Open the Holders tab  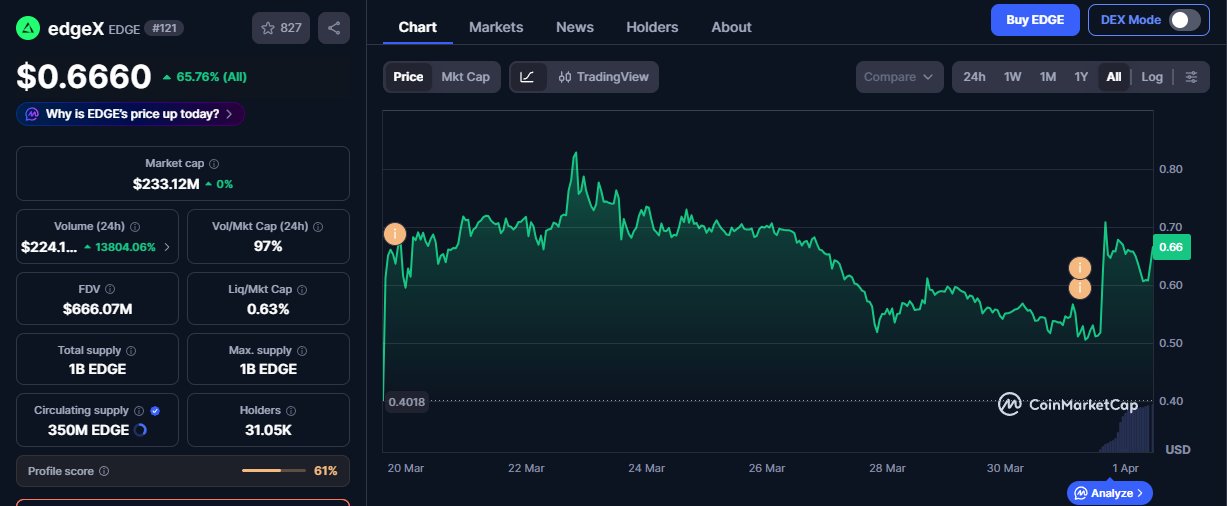[x=652, y=27]
